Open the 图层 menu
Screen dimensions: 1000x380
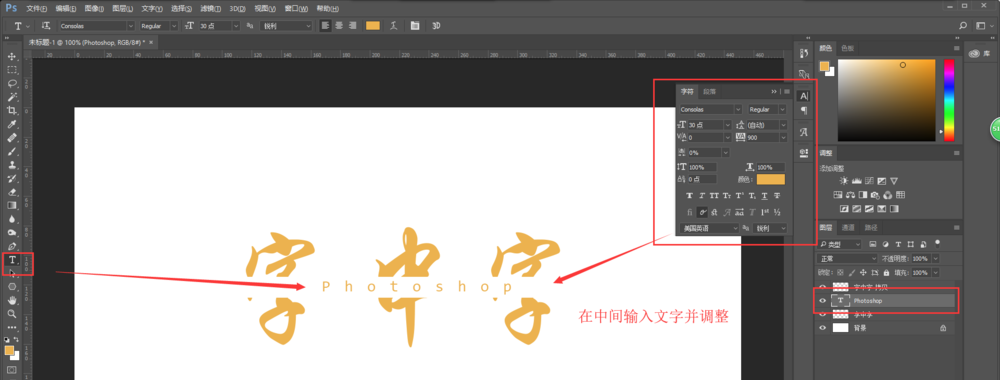tap(123, 9)
